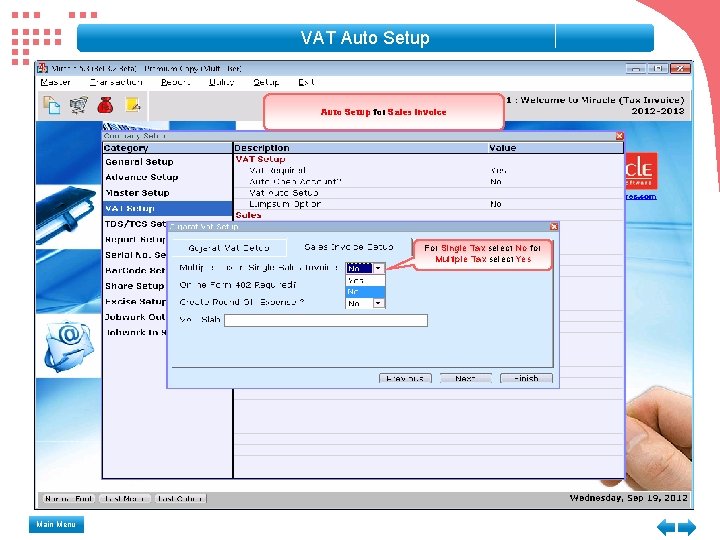
Task: Click the Main Menu button
Action: point(56,524)
